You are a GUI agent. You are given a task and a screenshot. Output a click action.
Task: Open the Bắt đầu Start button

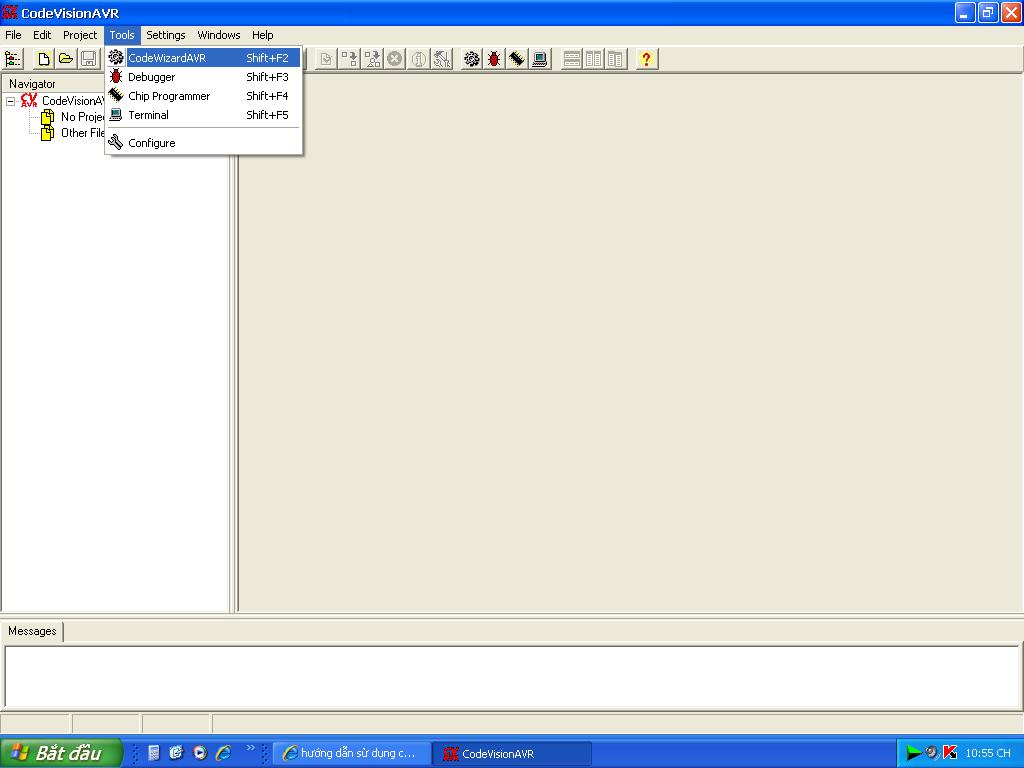[x=61, y=753]
